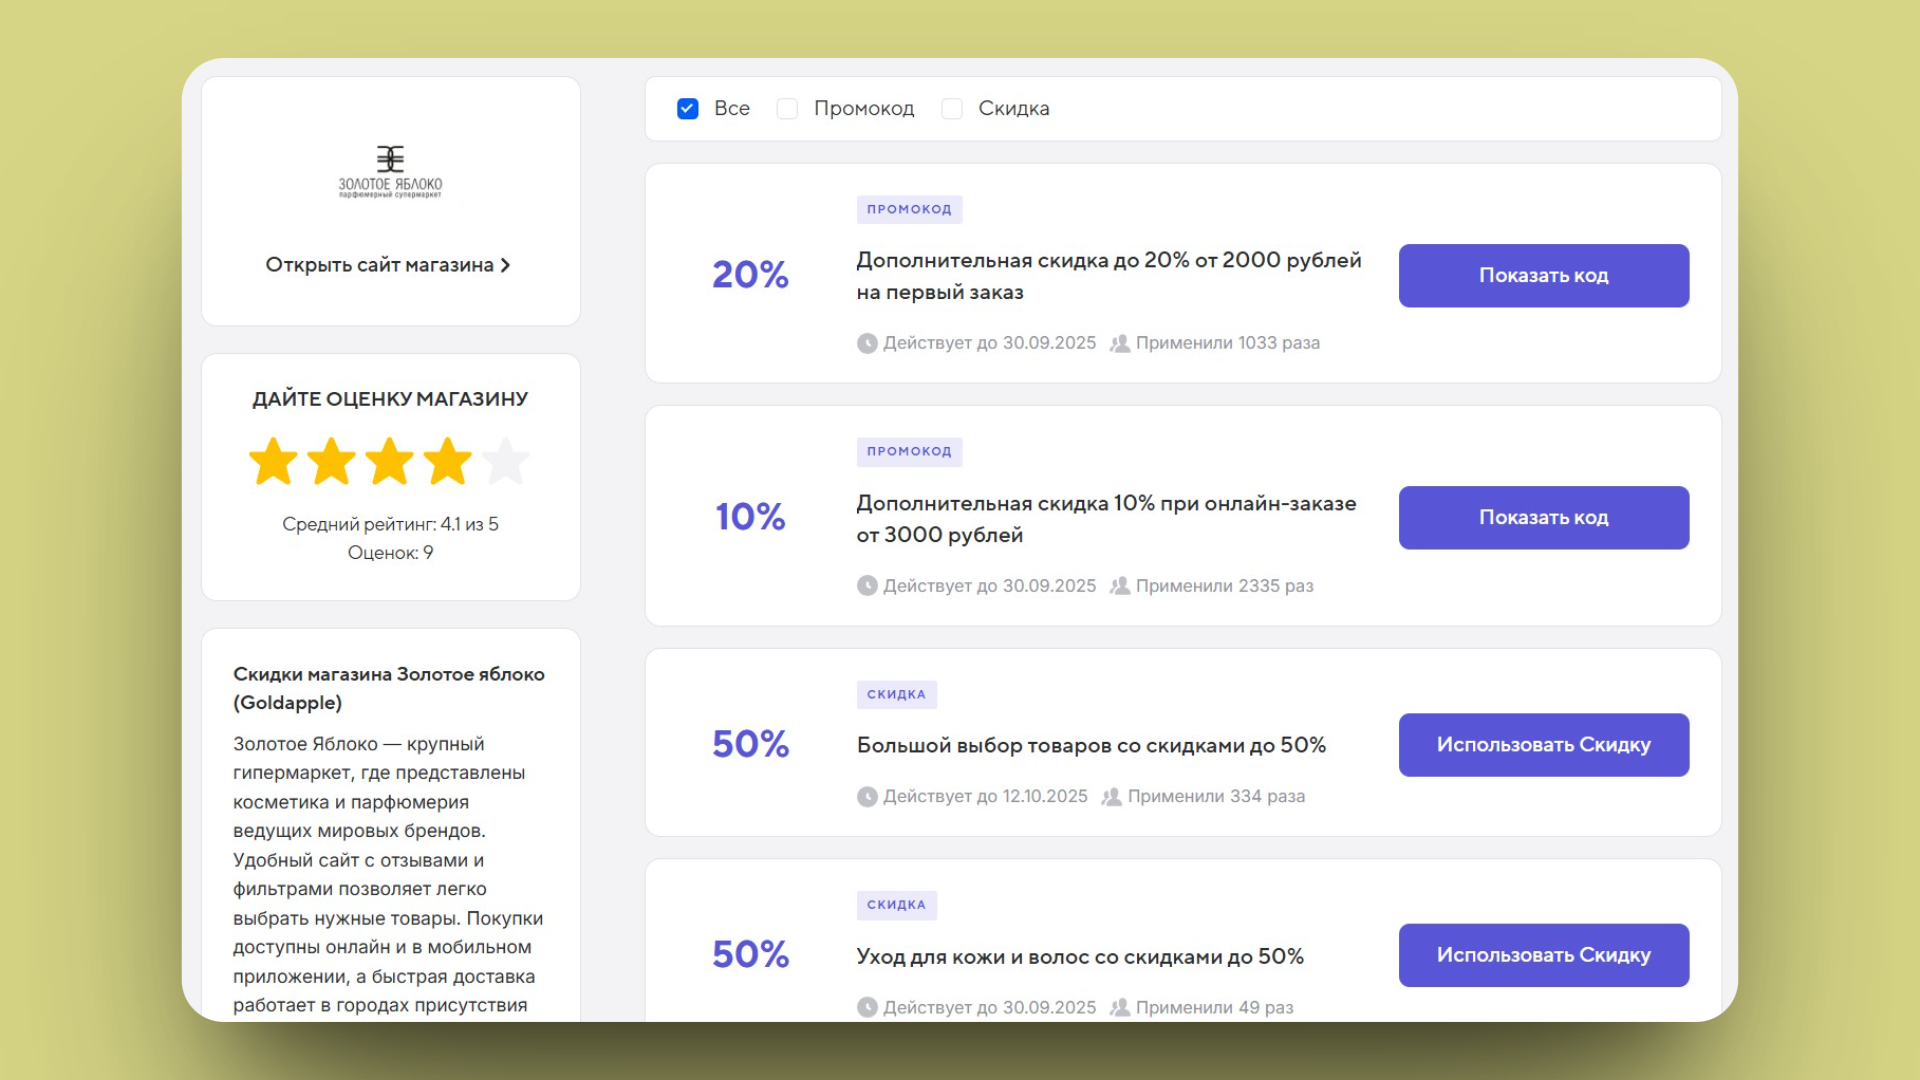
Task: Click the Золотое Яблоко store logo
Action: coord(390,172)
